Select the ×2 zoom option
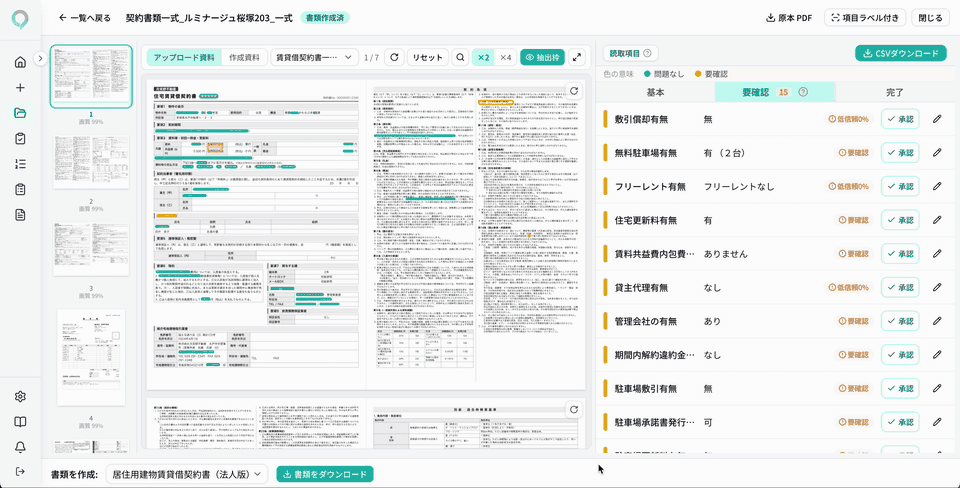This screenshot has height=488, width=960. pos(483,57)
